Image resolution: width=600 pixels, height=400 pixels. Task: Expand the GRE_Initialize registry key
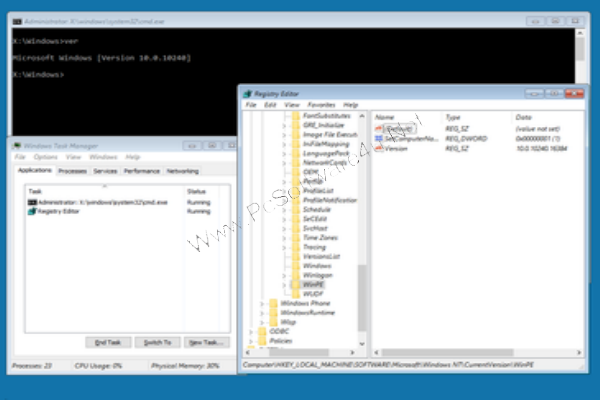click(x=284, y=126)
